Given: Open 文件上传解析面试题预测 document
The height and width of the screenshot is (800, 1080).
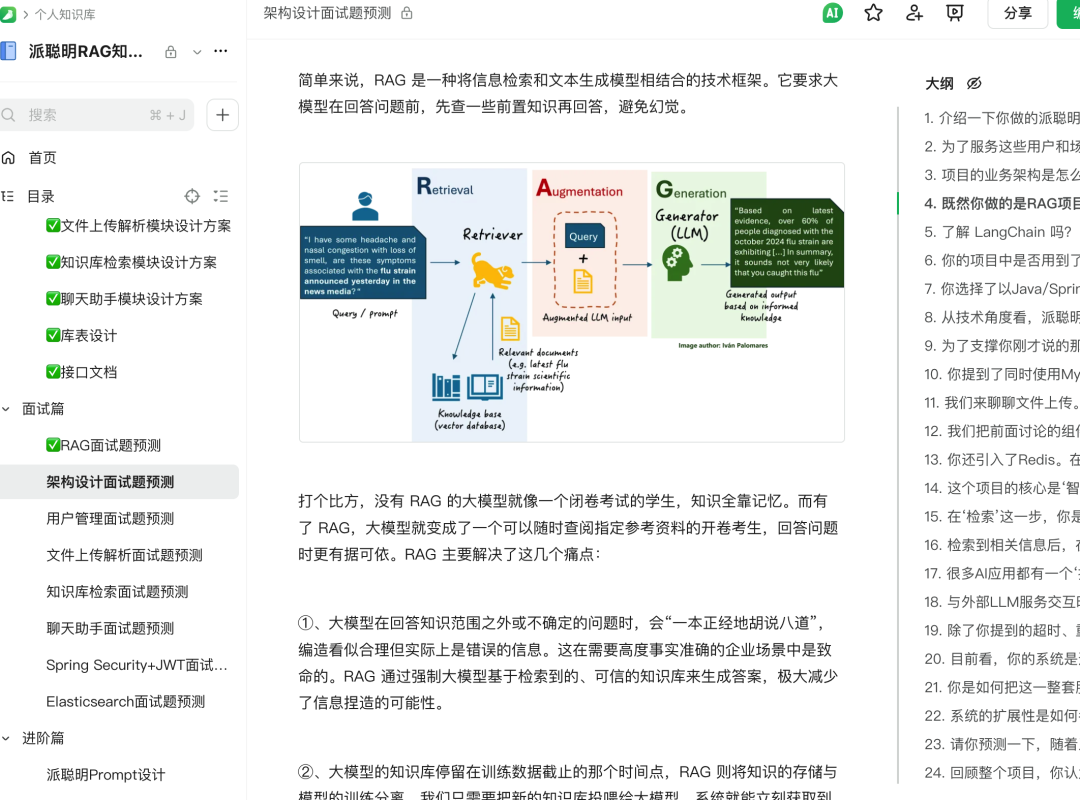Looking at the screenshot, I should coord(125,555).
